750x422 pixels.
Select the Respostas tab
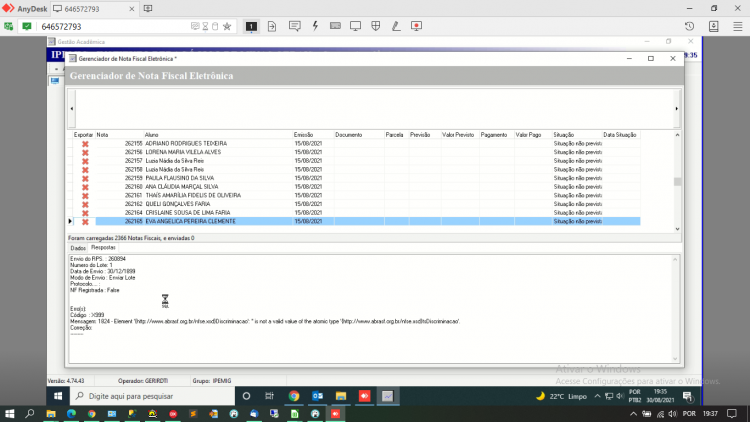(x=103, y=248)
